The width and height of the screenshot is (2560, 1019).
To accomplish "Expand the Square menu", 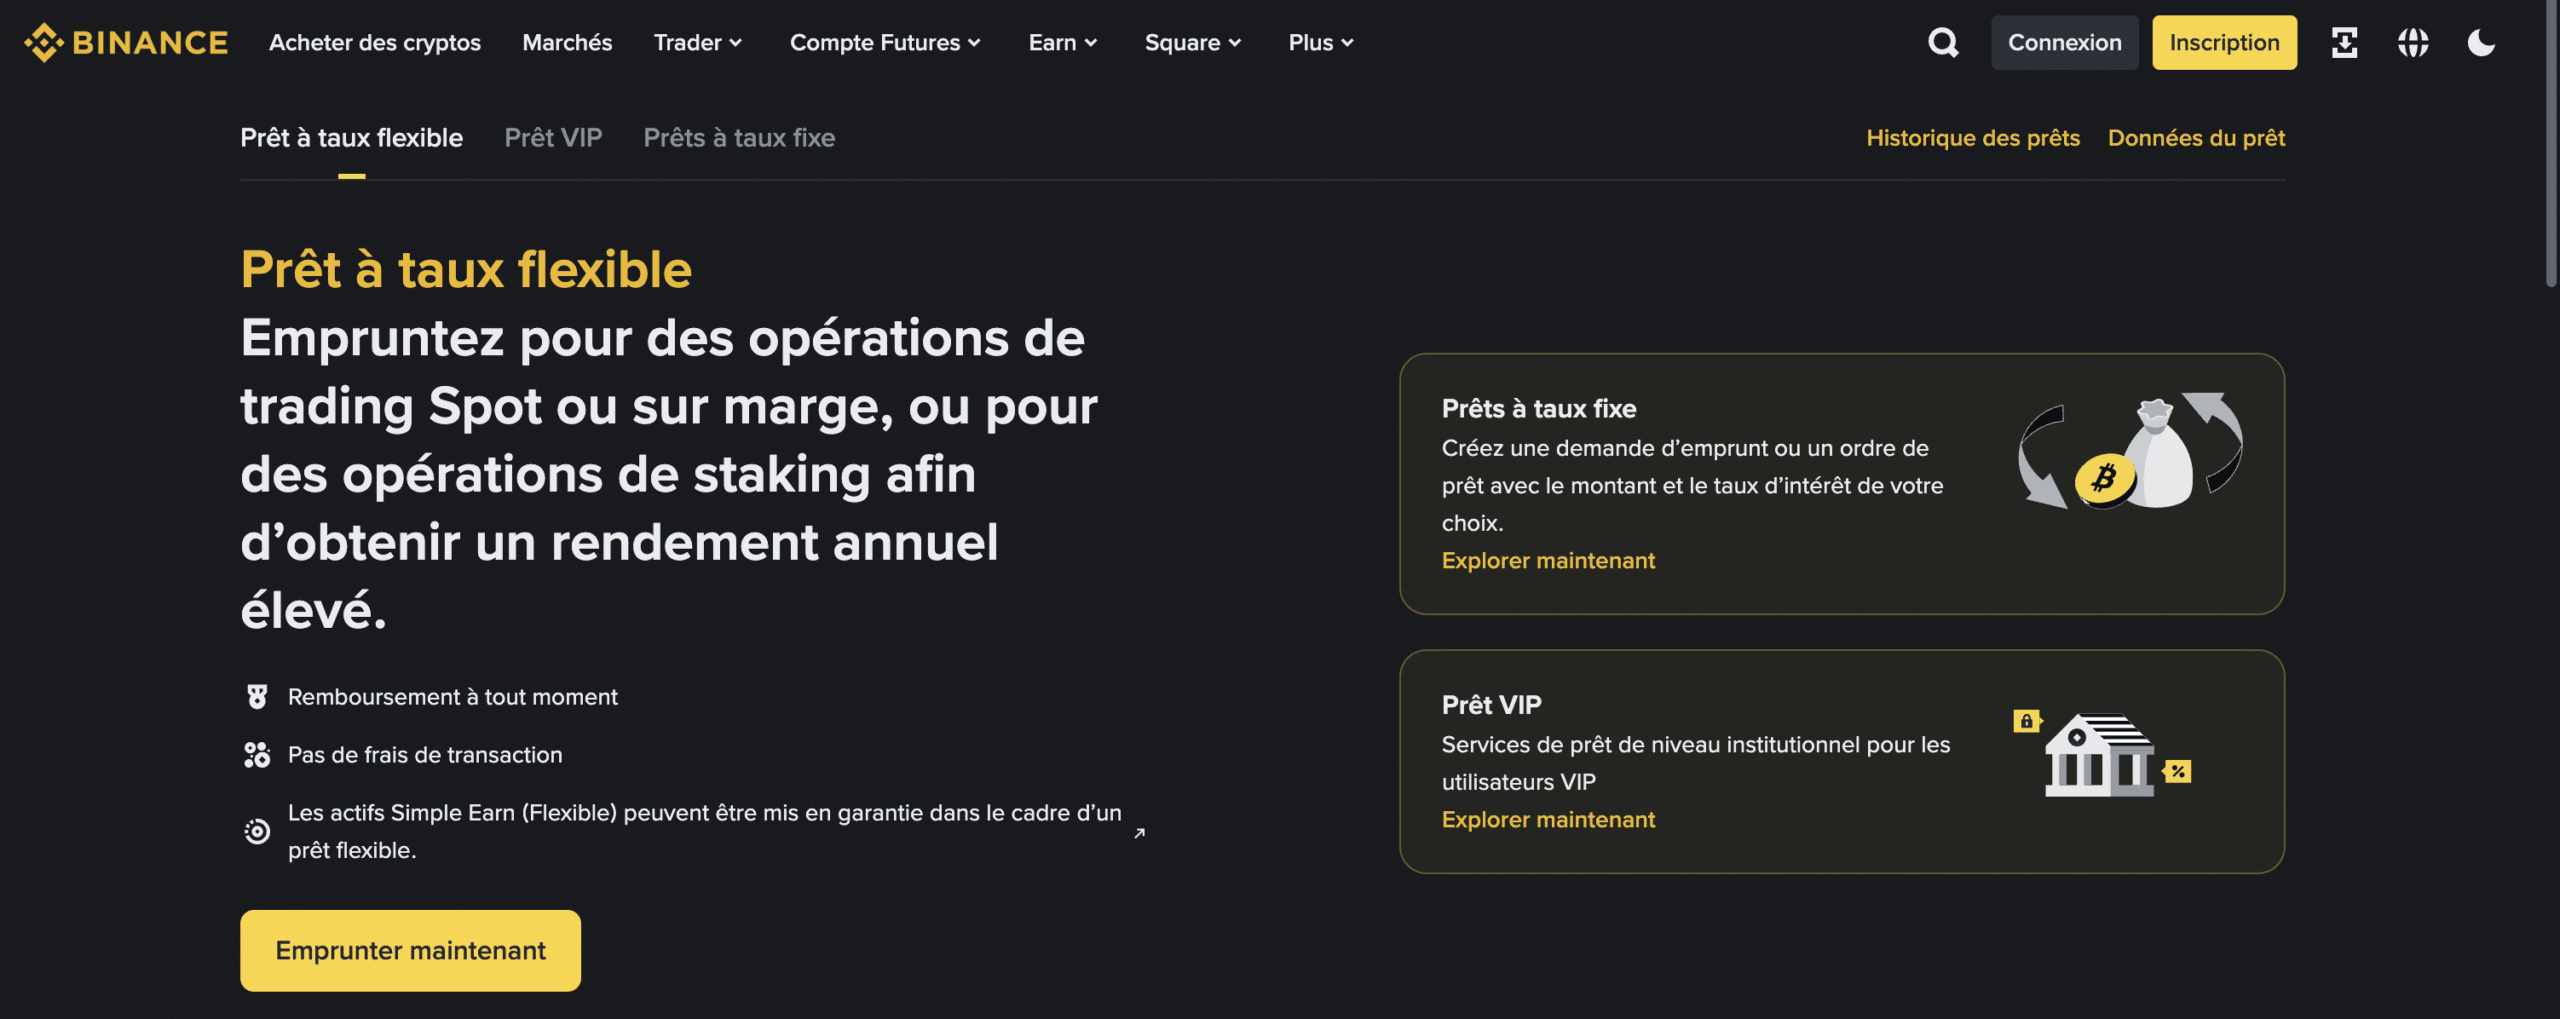I will coord(1192,43).
